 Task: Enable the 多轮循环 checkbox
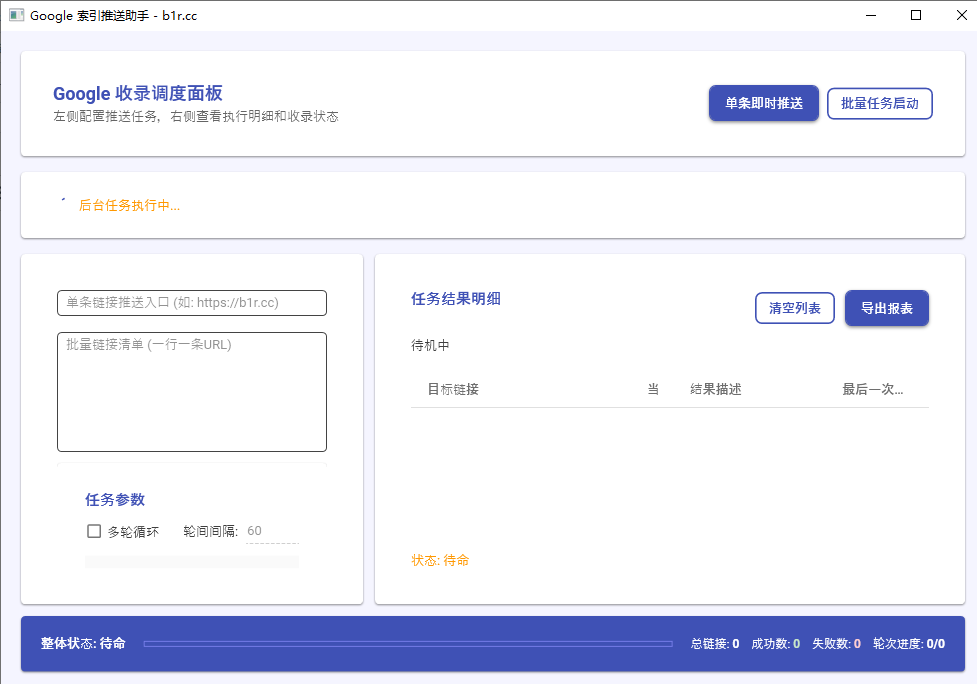click(94, 531)
